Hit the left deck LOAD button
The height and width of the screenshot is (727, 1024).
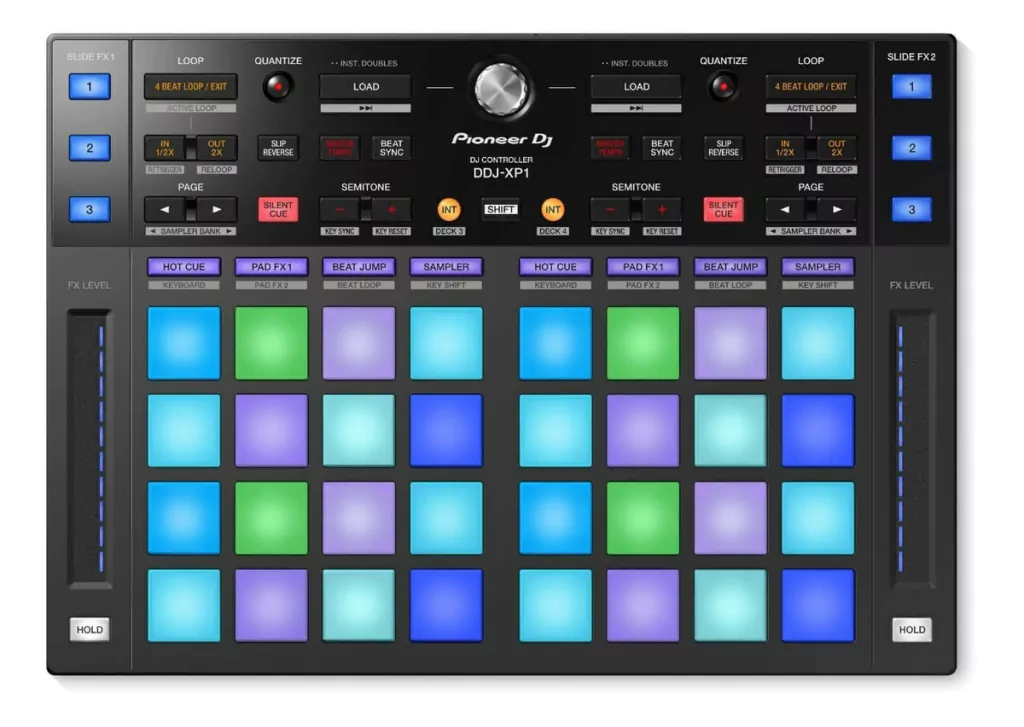click(365, 87)
